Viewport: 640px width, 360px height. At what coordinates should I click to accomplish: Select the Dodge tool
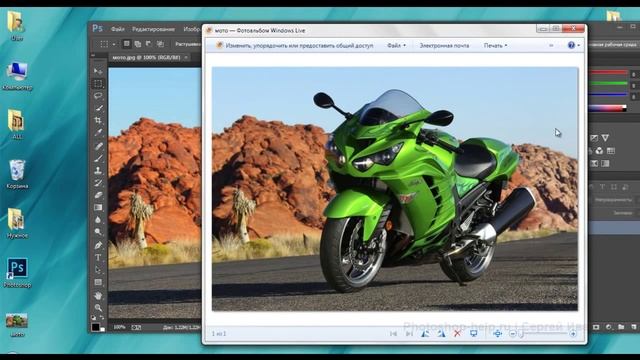click(98, 231)
